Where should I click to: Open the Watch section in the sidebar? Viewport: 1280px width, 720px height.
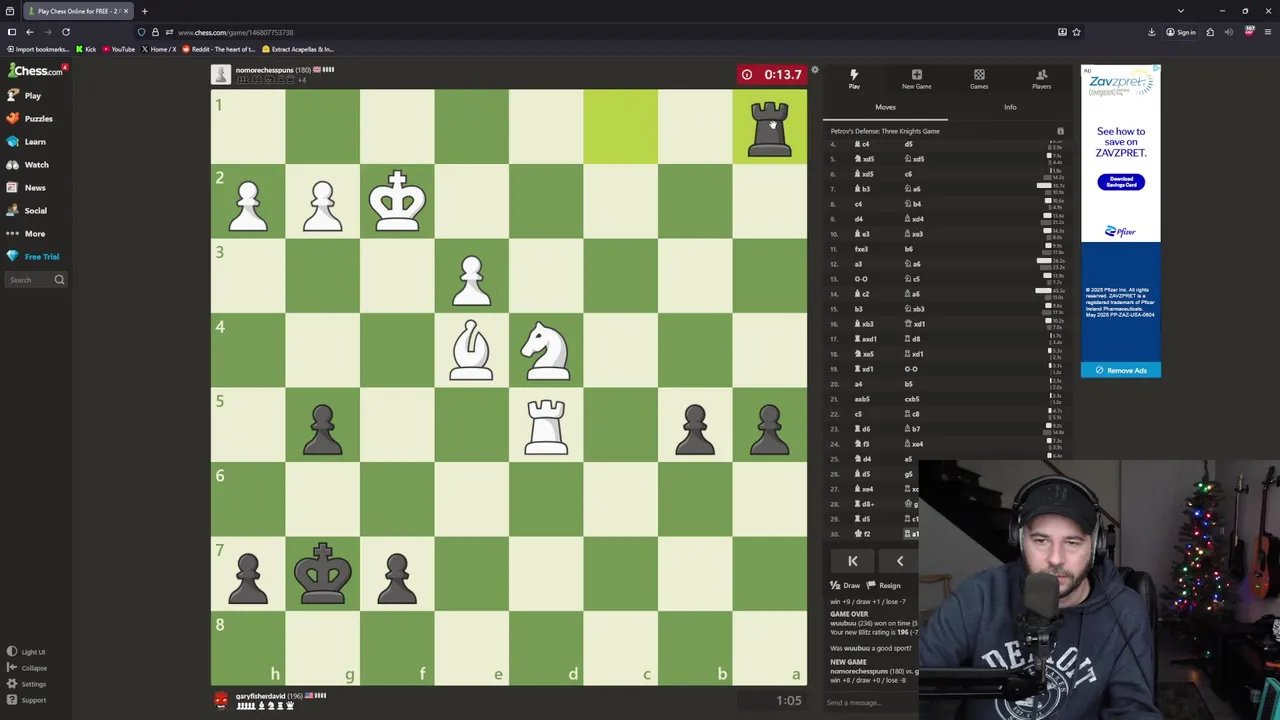click(x=27, y=165)
